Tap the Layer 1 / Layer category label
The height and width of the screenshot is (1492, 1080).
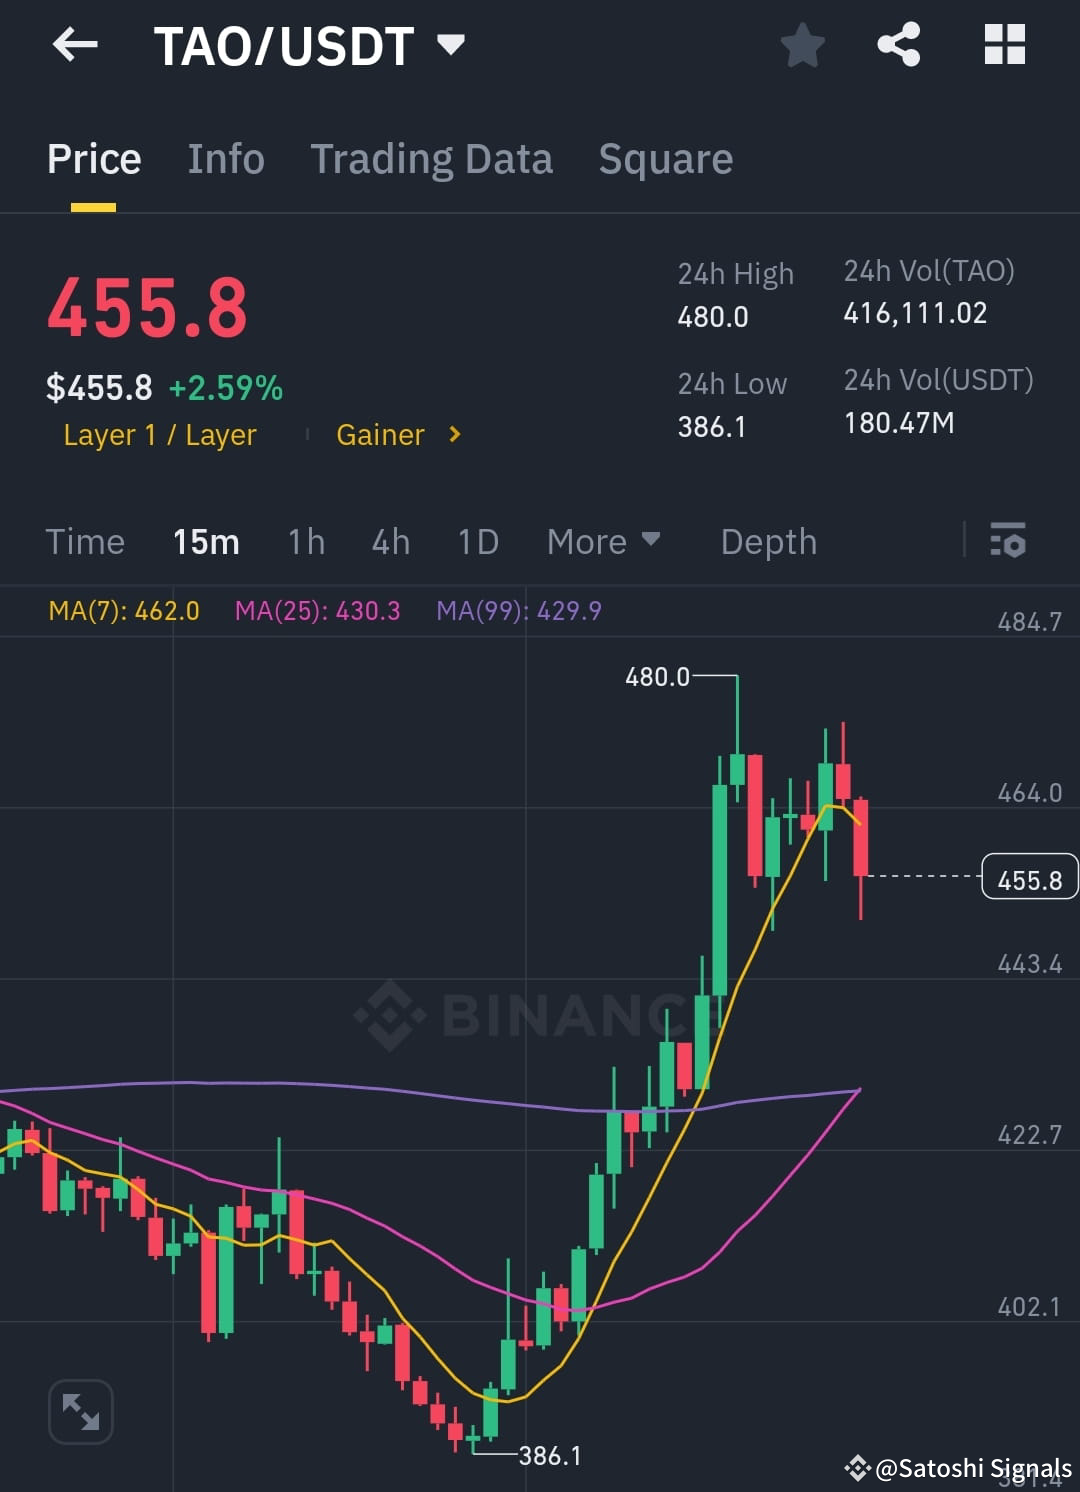pyautogui.click(x=159, y=434)
